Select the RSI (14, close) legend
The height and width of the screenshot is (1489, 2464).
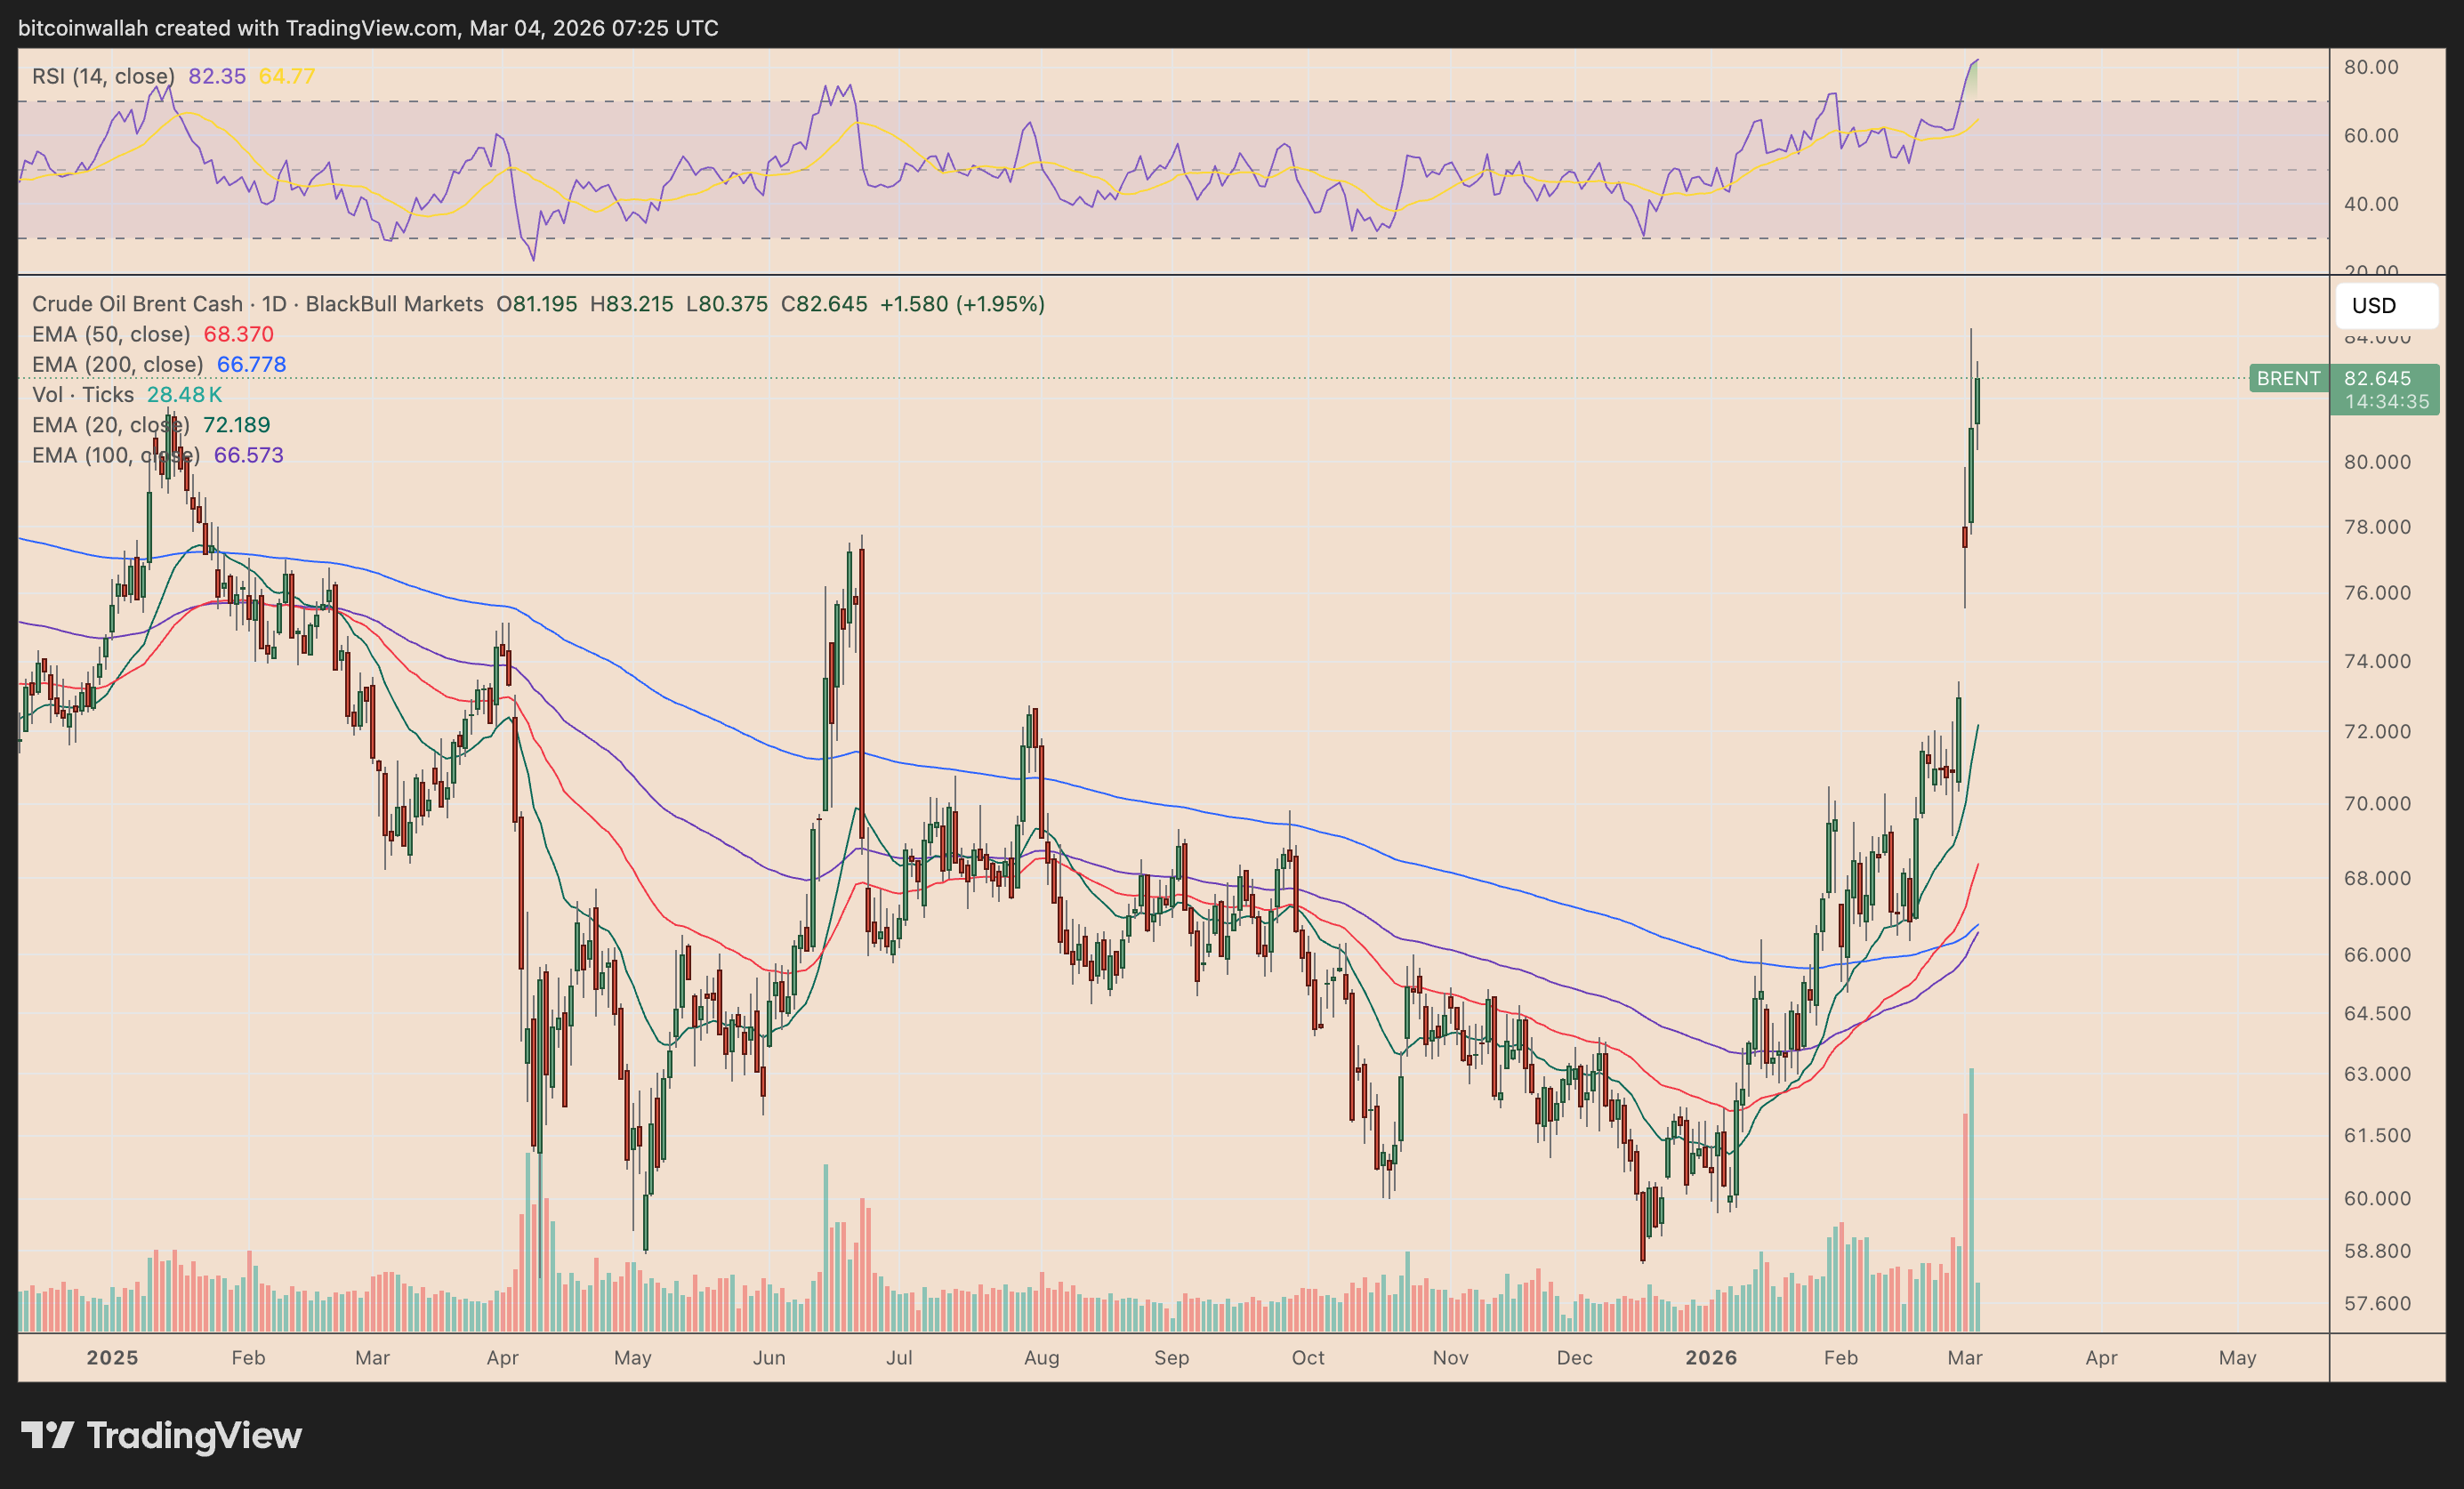103,76
